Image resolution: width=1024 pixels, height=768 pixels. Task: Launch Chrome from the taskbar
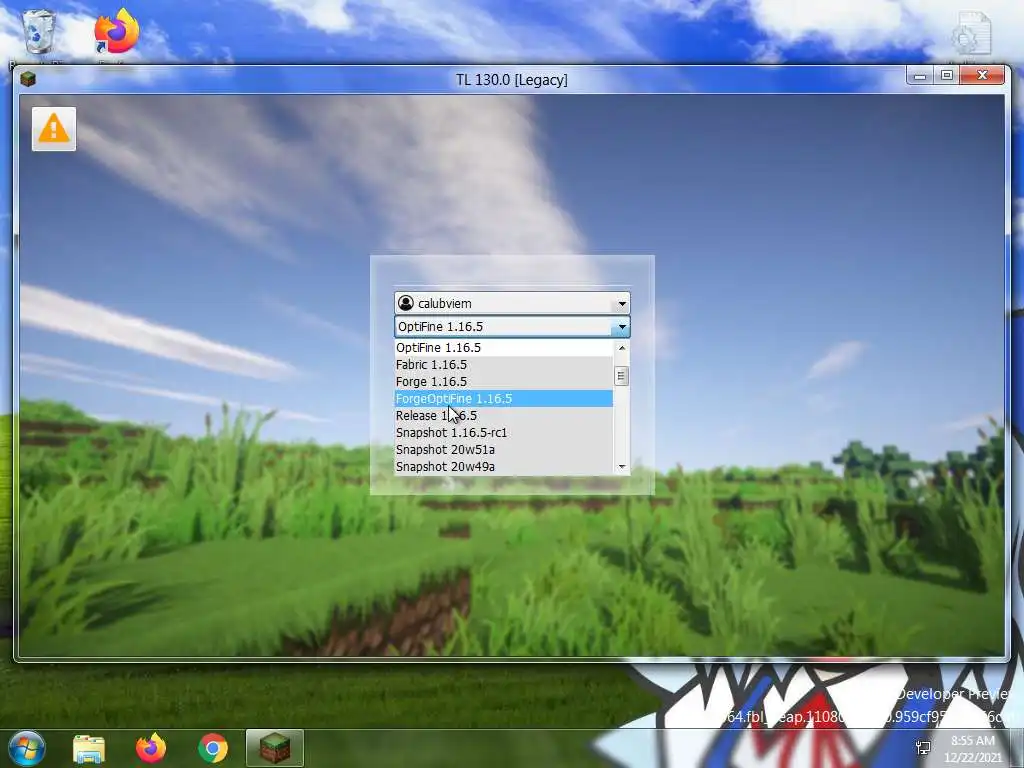[x=213, y=748]
